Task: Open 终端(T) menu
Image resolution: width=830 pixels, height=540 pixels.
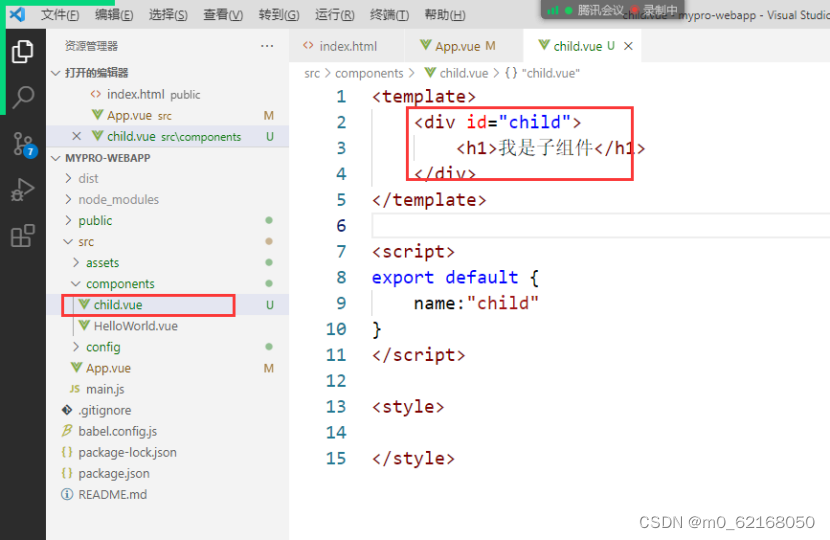Action: [390, 14]
